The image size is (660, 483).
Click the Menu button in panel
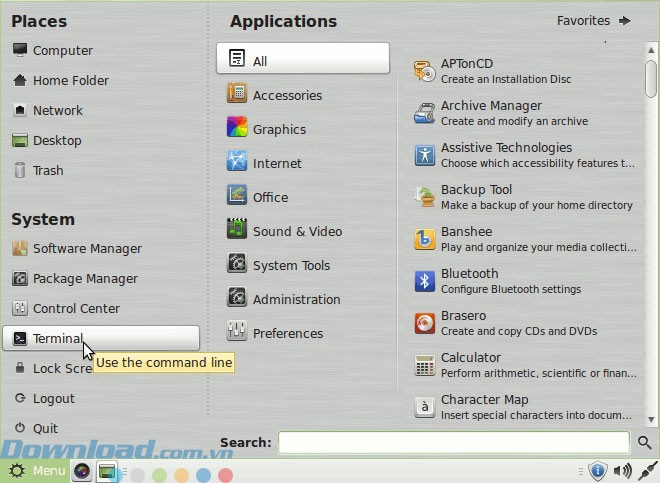(x=36, y=471)
